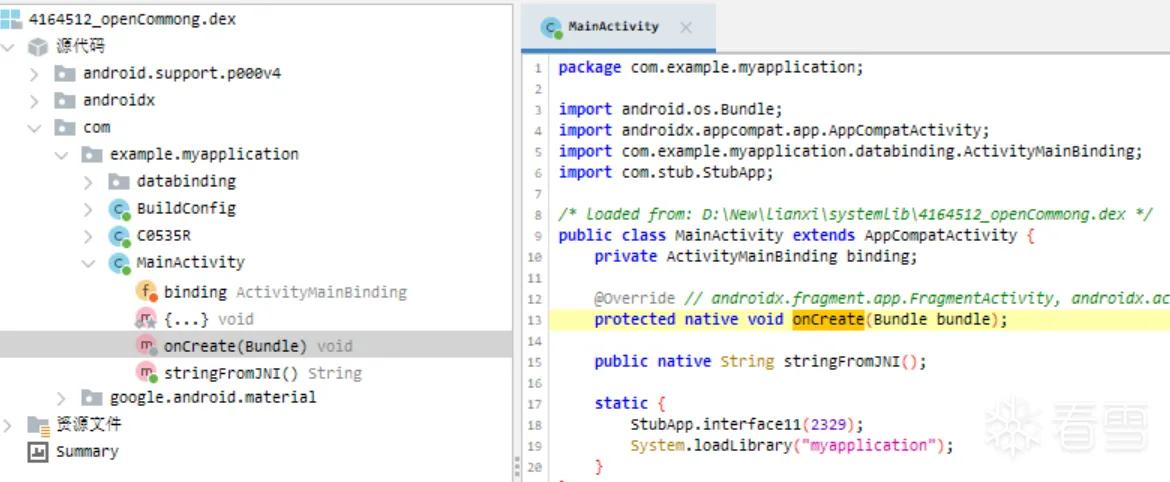Click the Summary icon in tree
The height and width of the screenshot is (482, 1170).
click(x=37, y=451)
